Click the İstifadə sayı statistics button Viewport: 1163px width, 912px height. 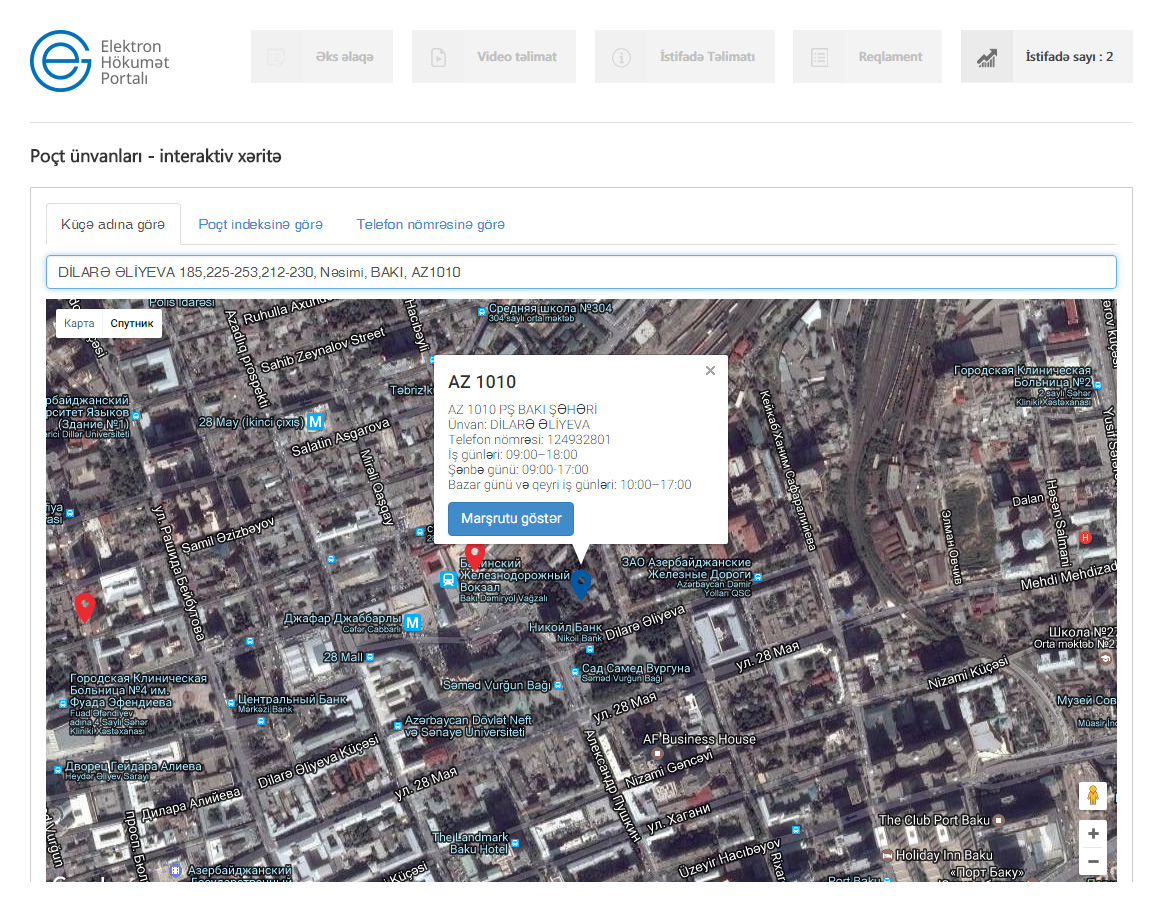pyautogui.click(x=1047, y=56)
